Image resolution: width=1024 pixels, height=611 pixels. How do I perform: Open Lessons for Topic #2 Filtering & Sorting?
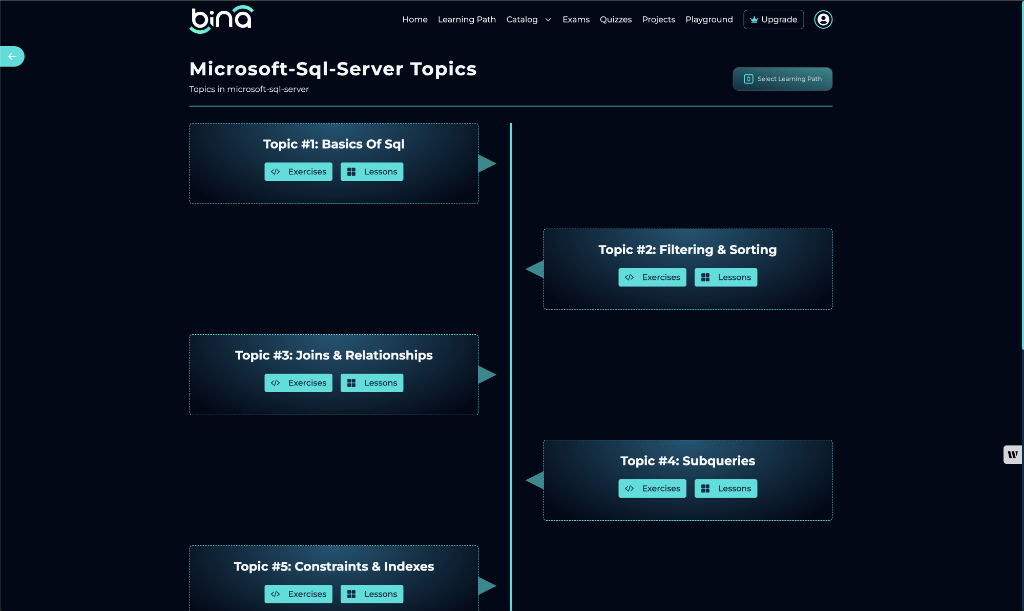tap(726, 277)
